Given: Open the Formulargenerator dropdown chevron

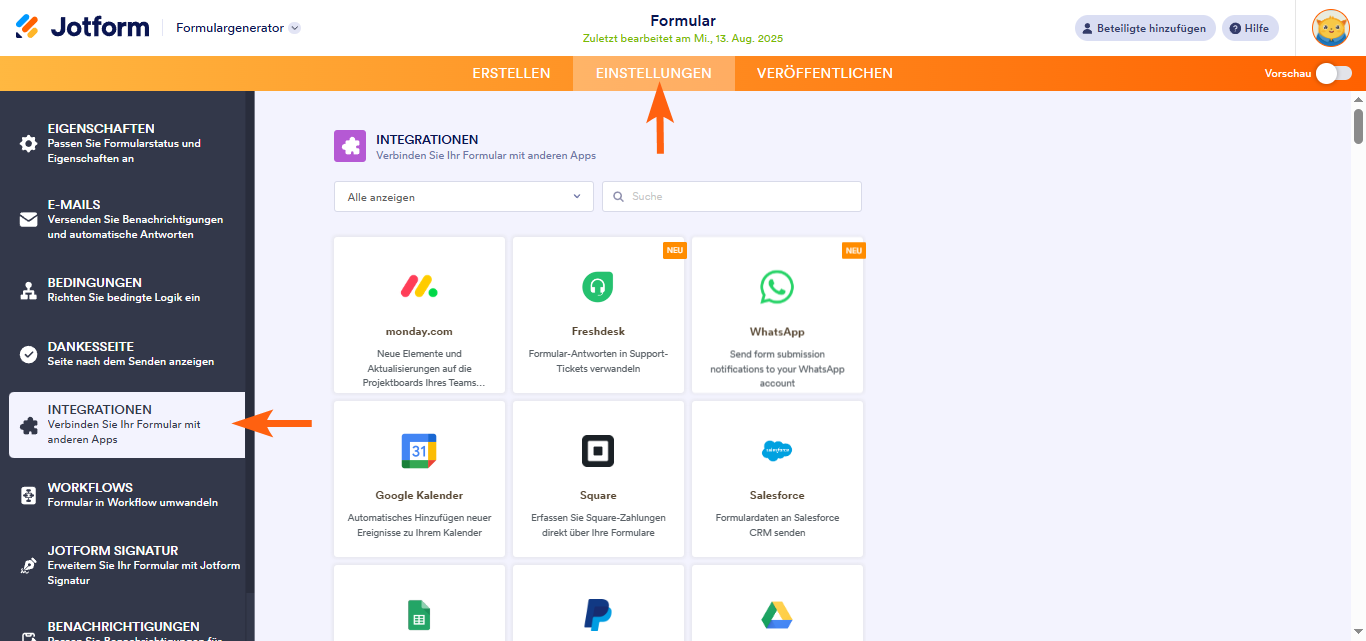Looking at the screenshot, I should 295,28.
